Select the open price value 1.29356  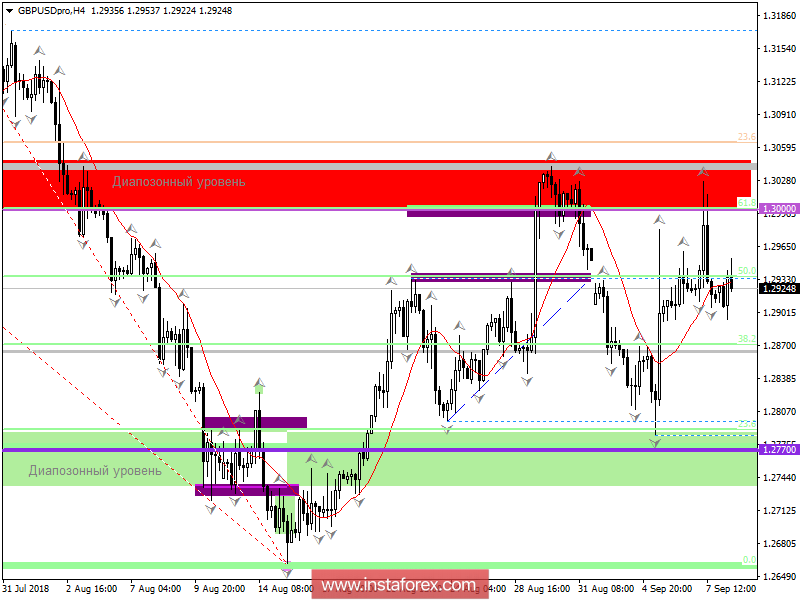[x=107, y=11]
